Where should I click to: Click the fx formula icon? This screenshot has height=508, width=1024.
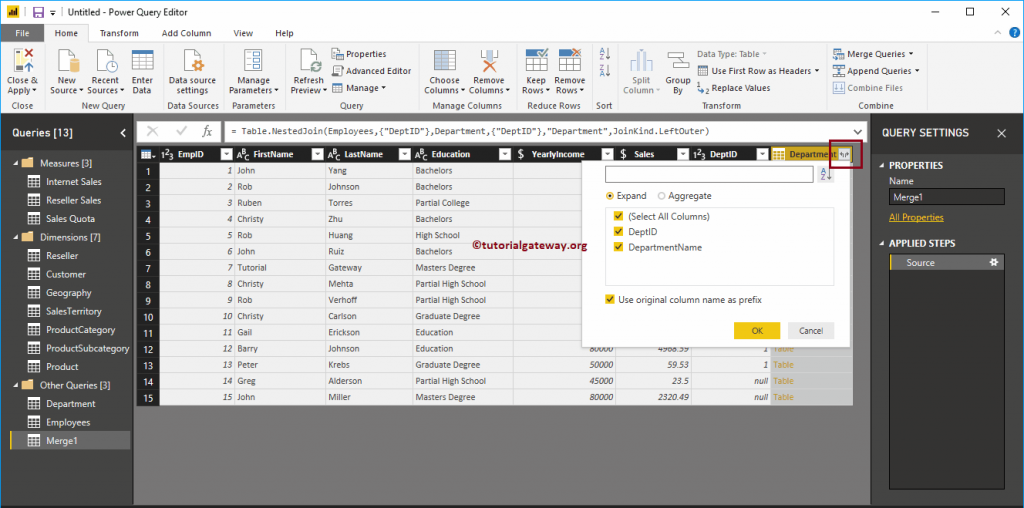pyautogui.click(x=206, y=131)
